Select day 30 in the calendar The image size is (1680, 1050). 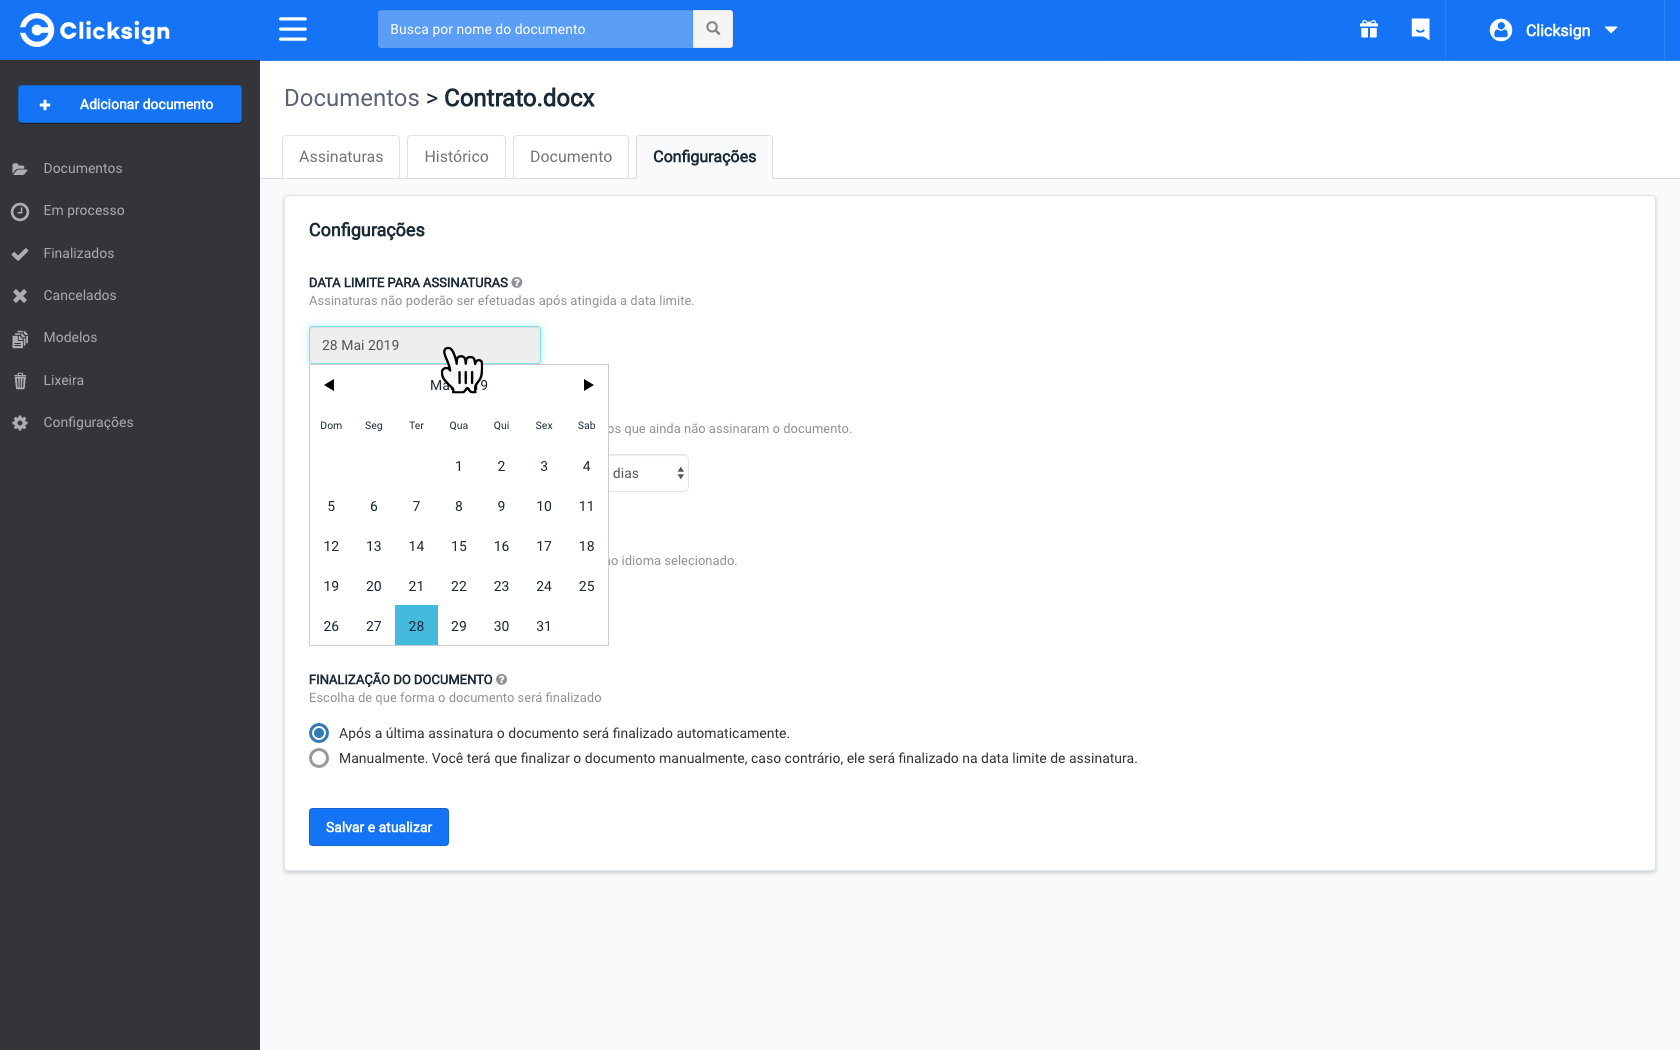point(501,626)
